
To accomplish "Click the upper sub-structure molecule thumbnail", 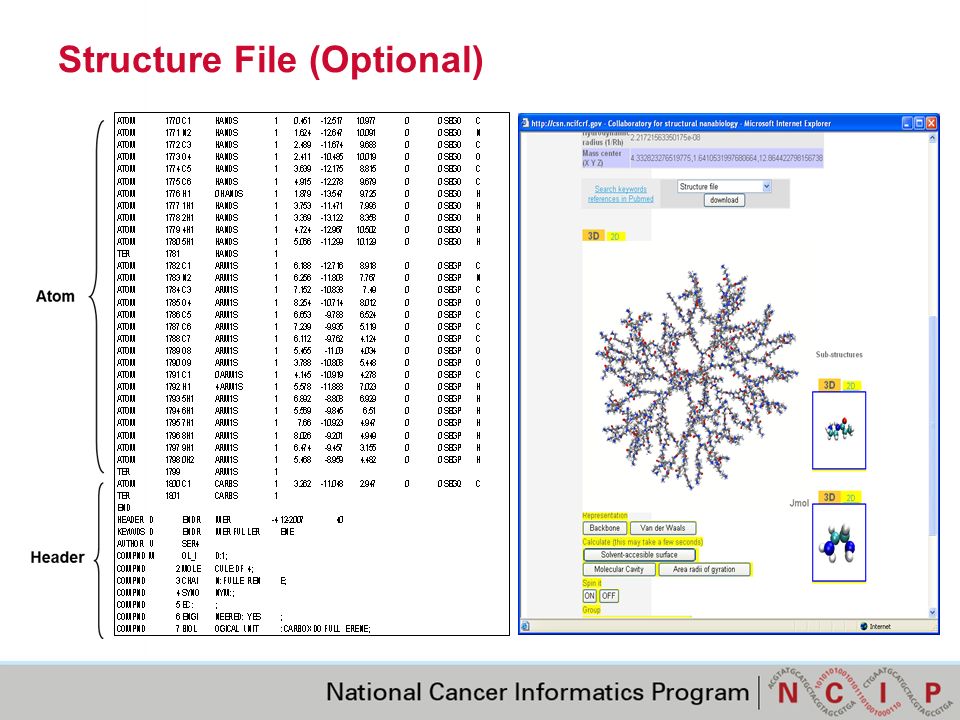I will pyautogui.click(x=839, y=430).
